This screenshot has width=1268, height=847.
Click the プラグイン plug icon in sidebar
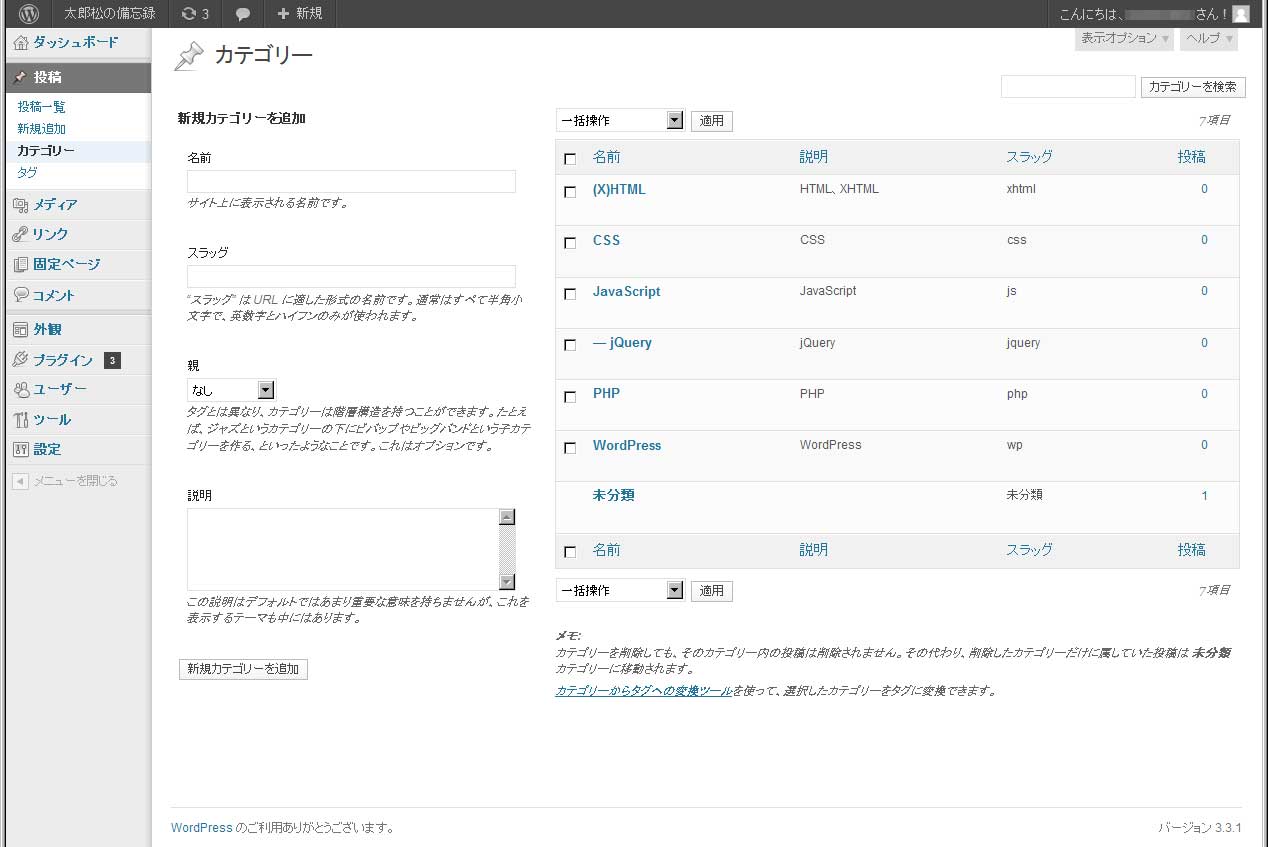21,360
